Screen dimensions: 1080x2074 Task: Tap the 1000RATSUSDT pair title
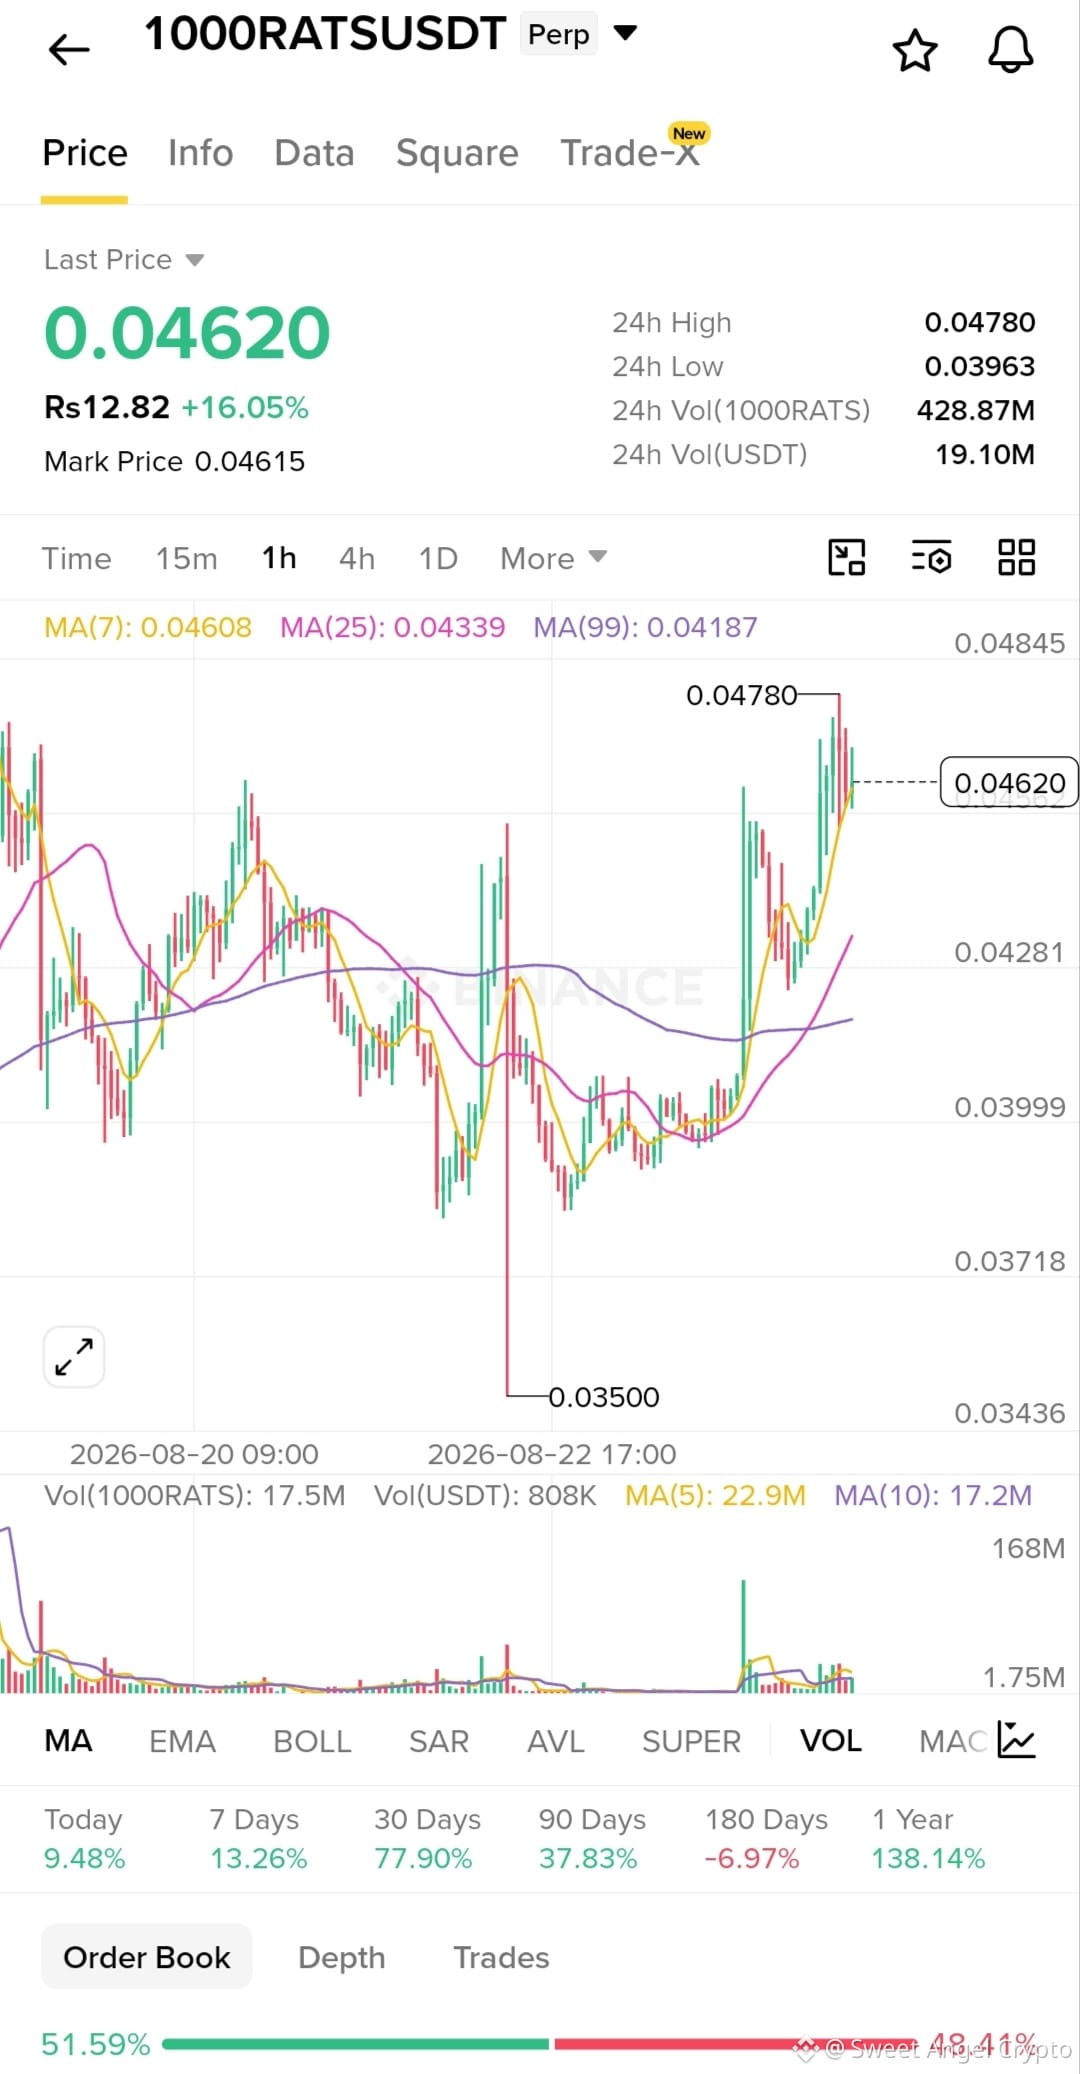(325, 33)
